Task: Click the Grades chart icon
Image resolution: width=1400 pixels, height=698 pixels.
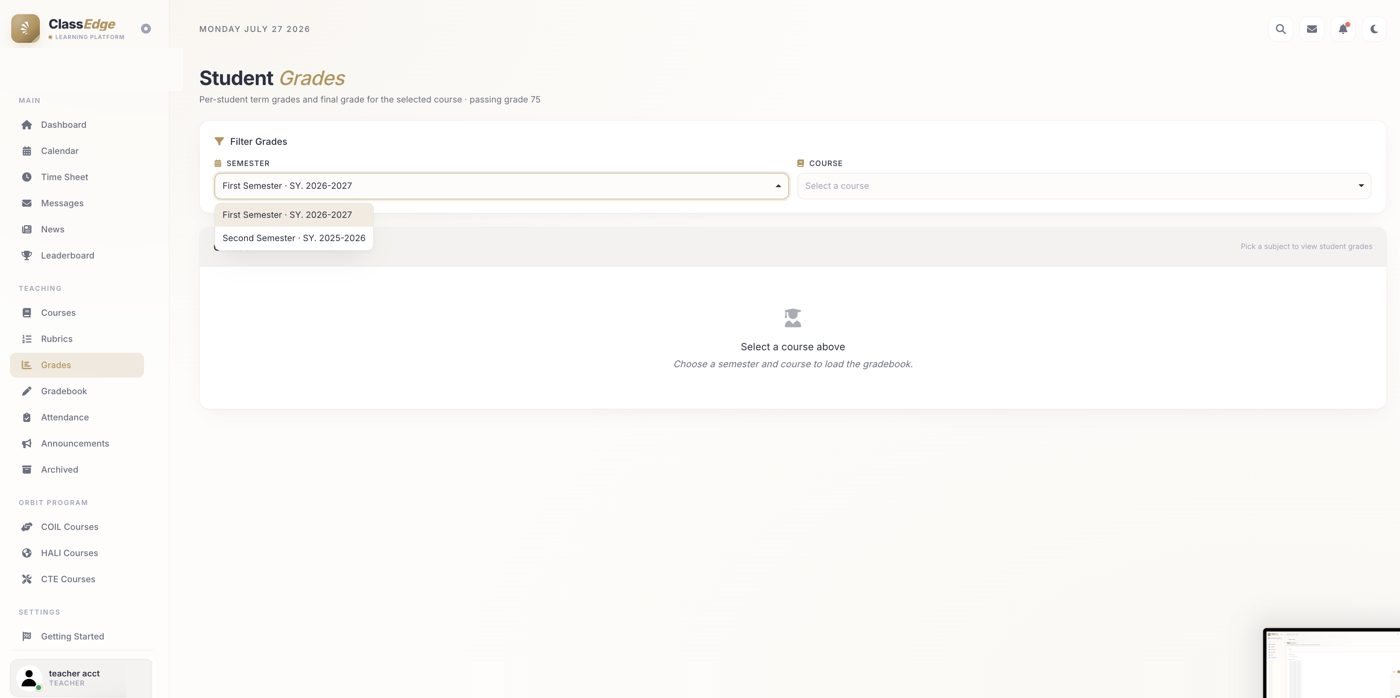Action: [27, 365]
